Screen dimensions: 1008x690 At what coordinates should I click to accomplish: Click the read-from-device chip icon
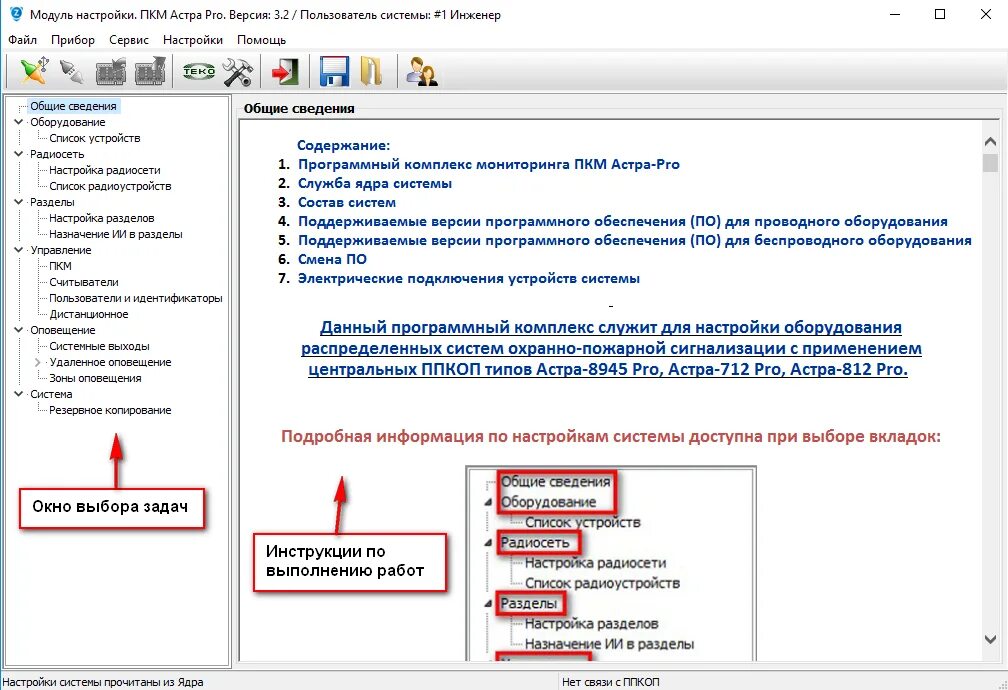[111, 71]
